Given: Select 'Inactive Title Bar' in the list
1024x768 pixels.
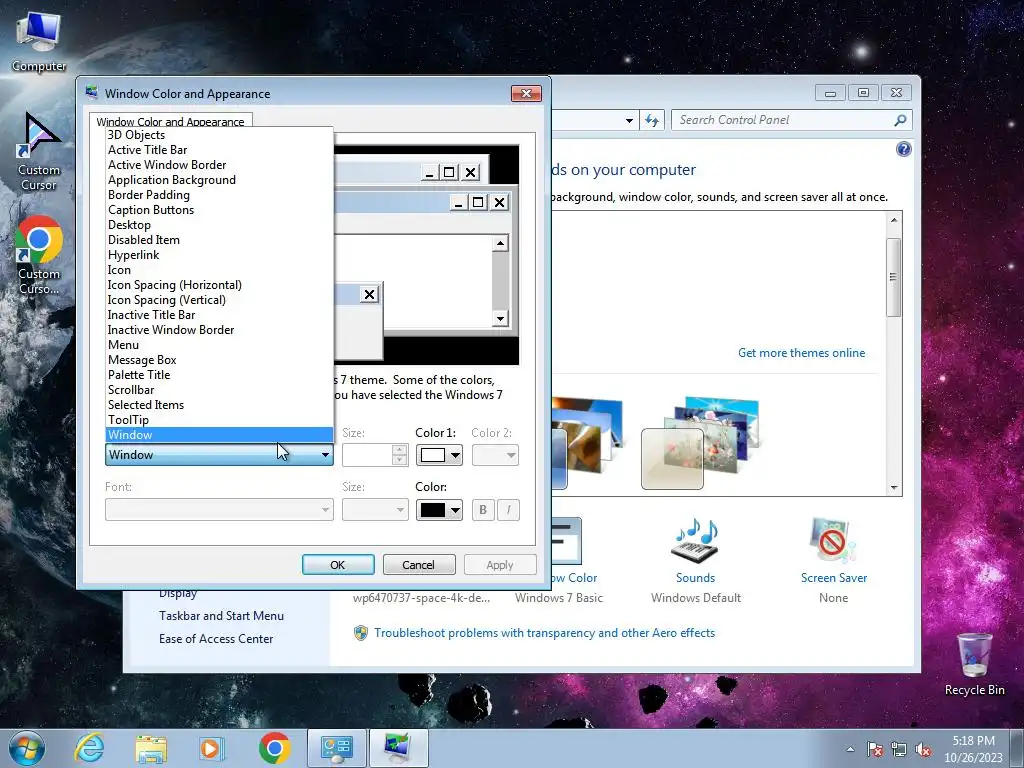Looking at the screenshot, I should 219,315.
